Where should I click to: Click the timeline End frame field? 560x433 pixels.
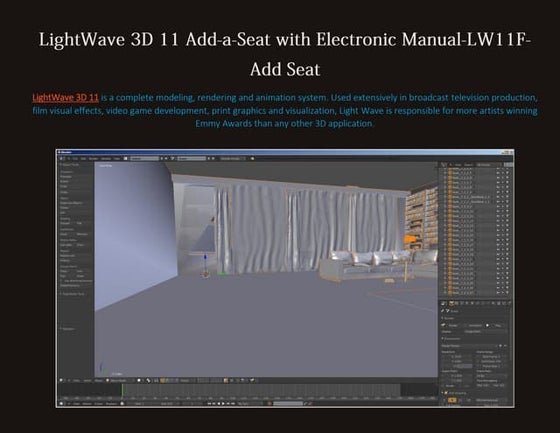tap(167, 404)
